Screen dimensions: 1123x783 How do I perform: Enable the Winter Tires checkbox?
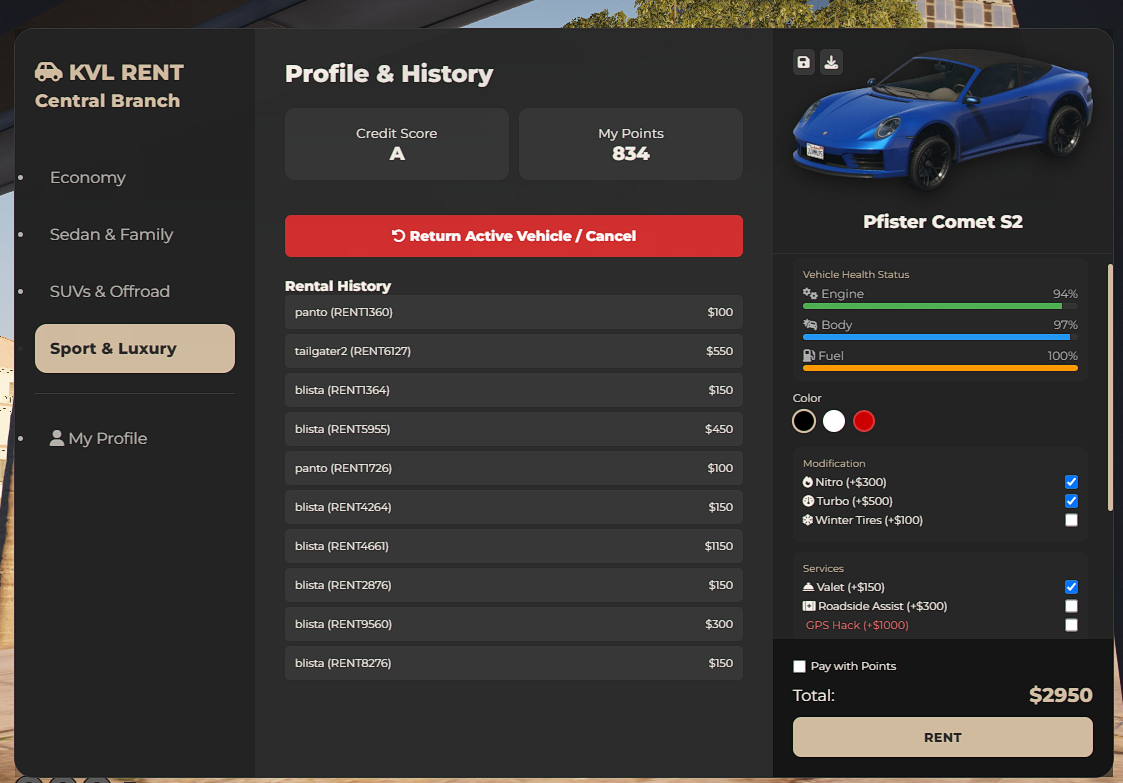(x=1071, y=520)
